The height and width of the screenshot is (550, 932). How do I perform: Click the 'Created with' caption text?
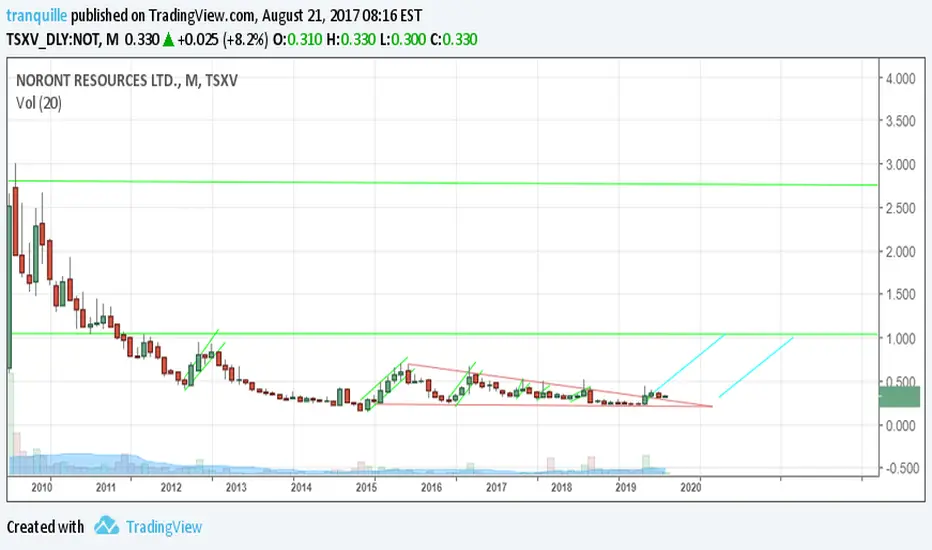pyautogui.click(x=45, y=527)
